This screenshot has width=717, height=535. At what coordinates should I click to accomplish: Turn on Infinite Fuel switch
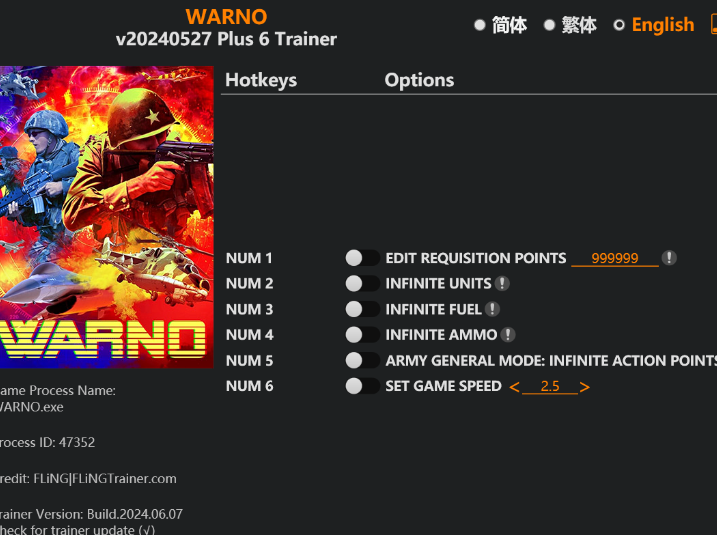[362, 309]
